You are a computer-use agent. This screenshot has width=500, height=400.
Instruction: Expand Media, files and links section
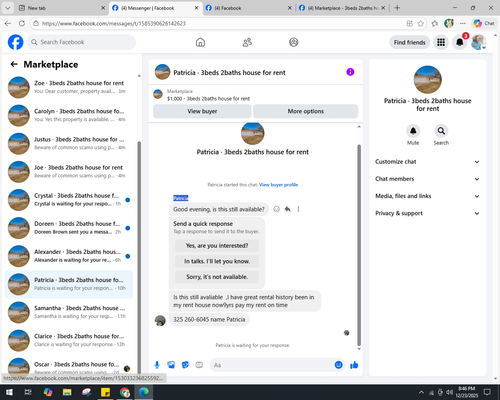coord(427,196)
